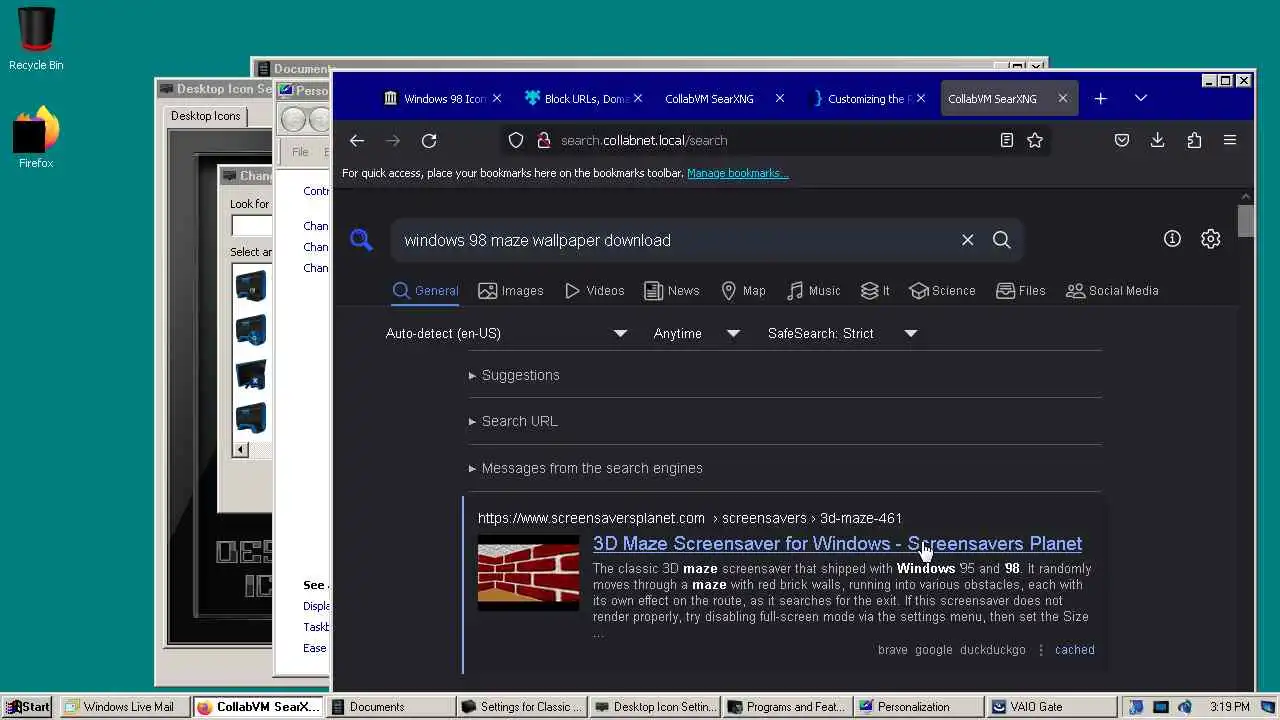Click the volume speaker tray icon

click(1185, 707)
